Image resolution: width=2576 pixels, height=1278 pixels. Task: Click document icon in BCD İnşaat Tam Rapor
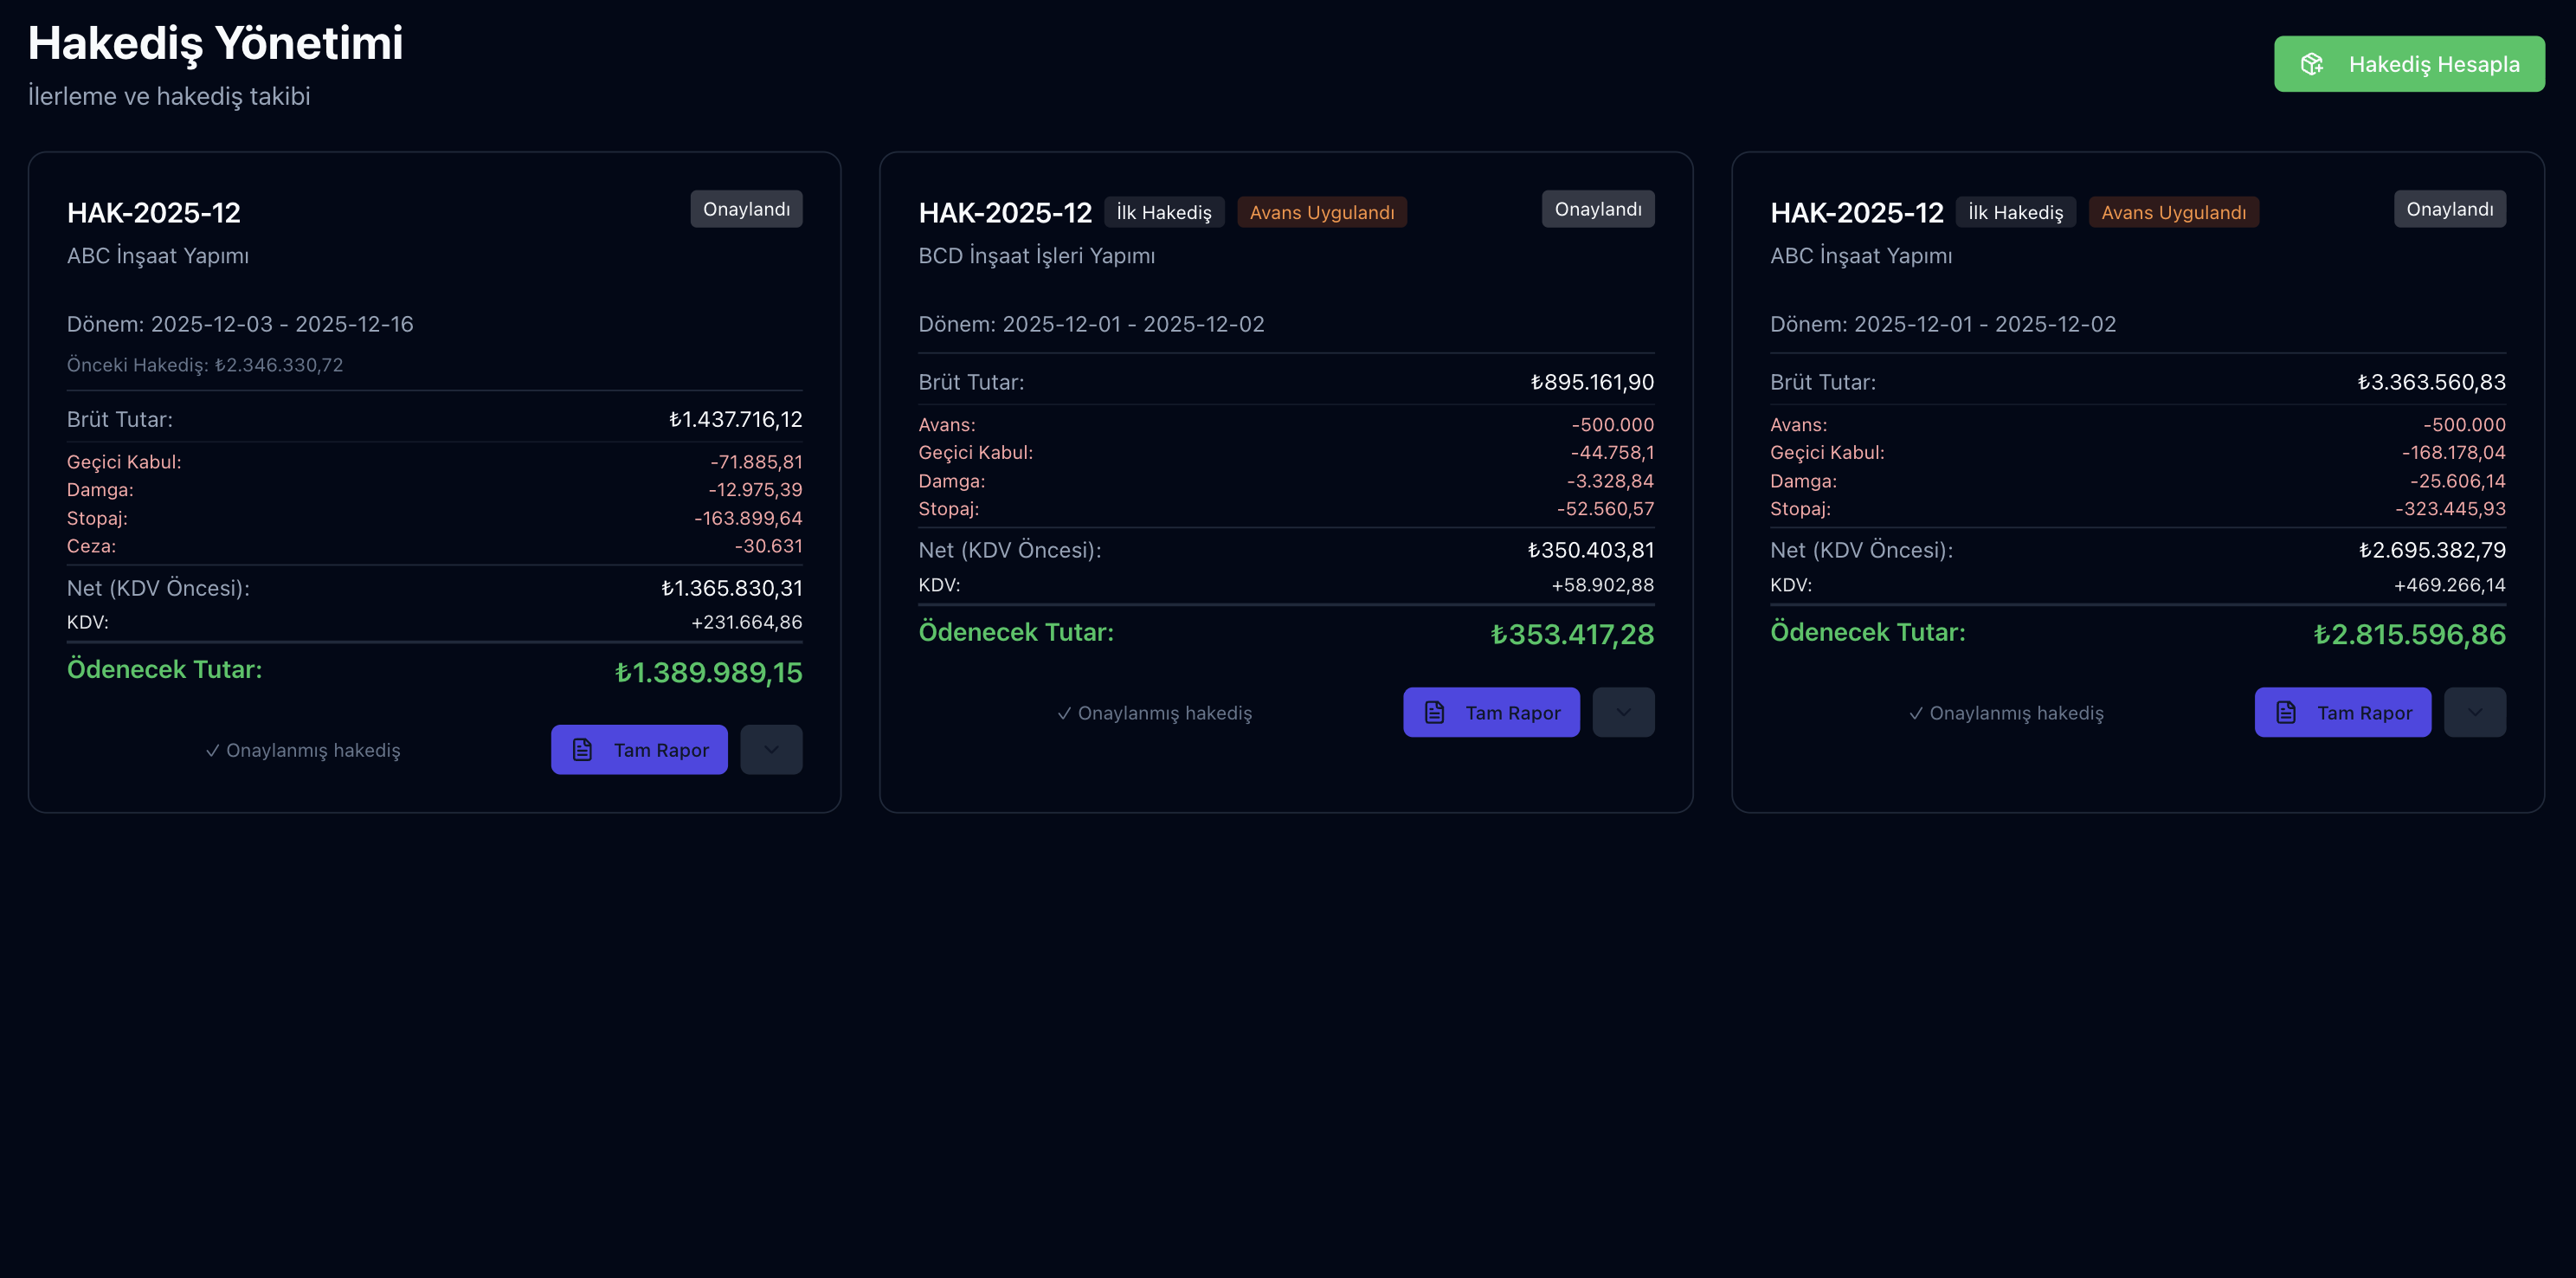(1434, 712)
